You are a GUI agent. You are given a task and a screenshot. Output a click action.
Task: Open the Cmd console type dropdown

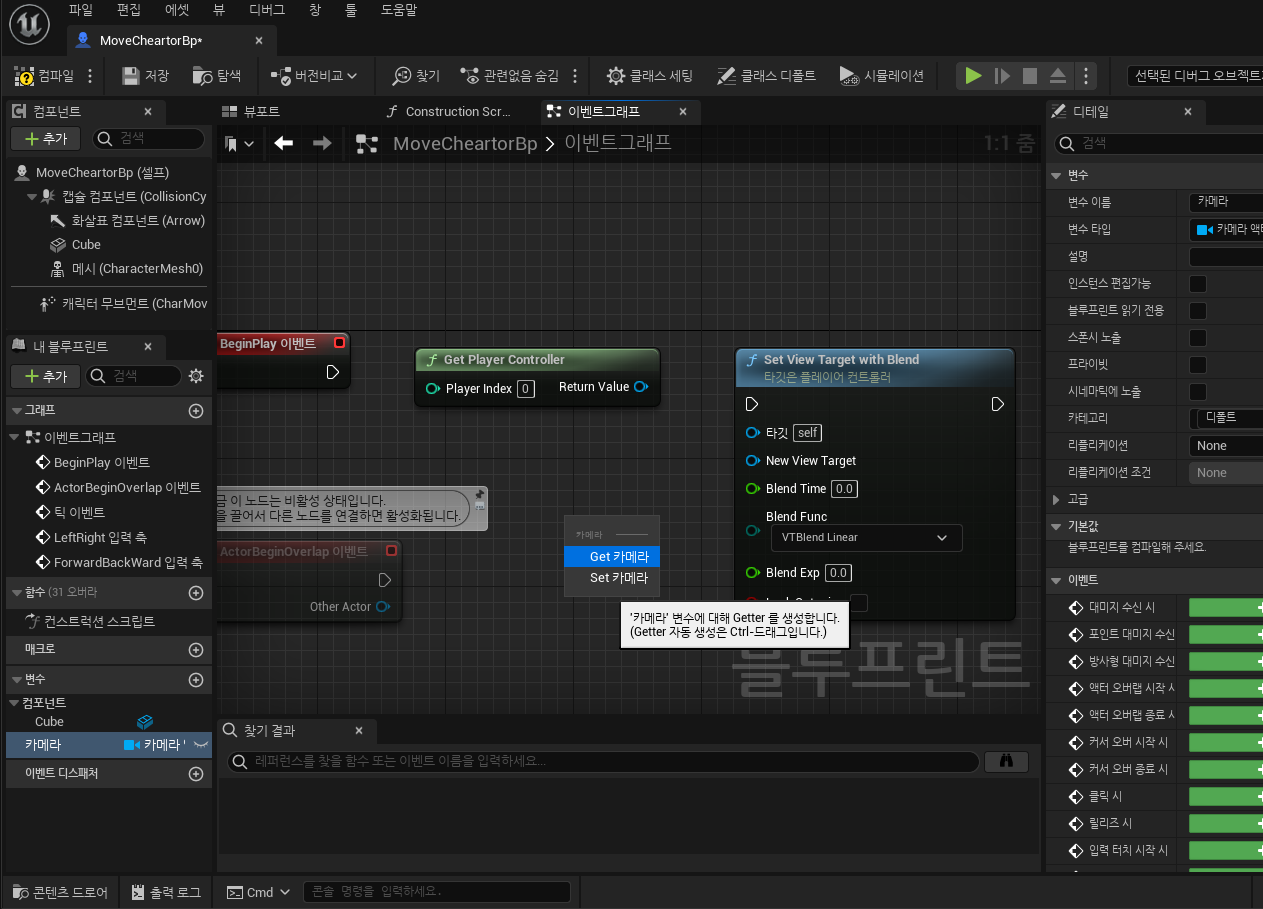(258, 892)
